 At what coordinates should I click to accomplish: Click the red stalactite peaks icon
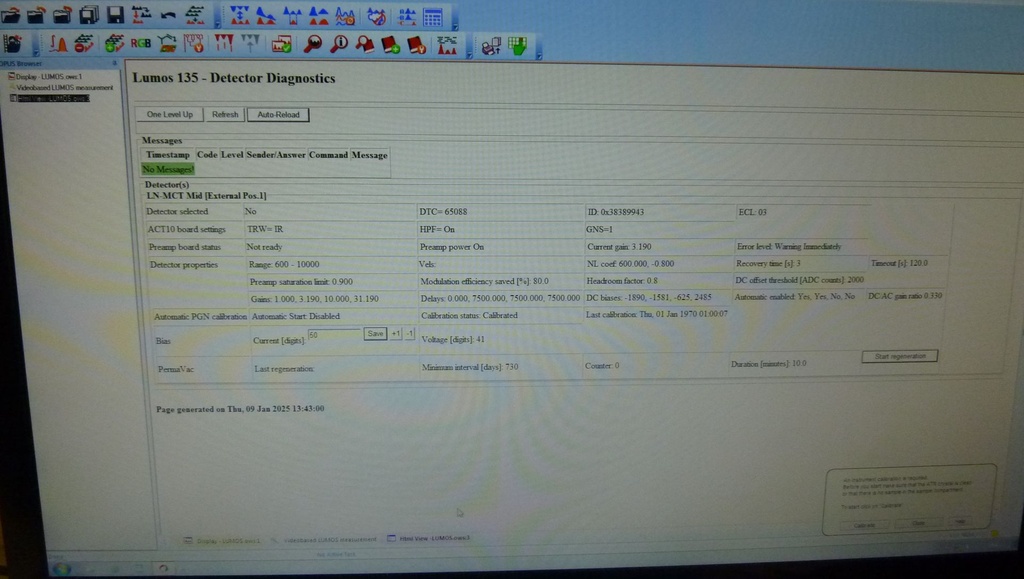[x=223, y=44]
